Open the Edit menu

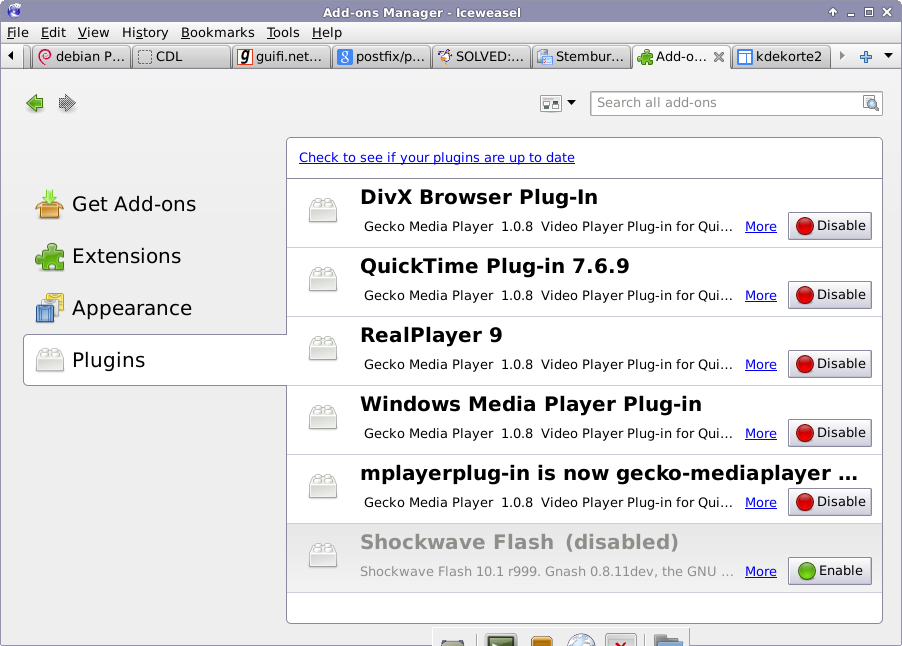[x=53, y=33]
